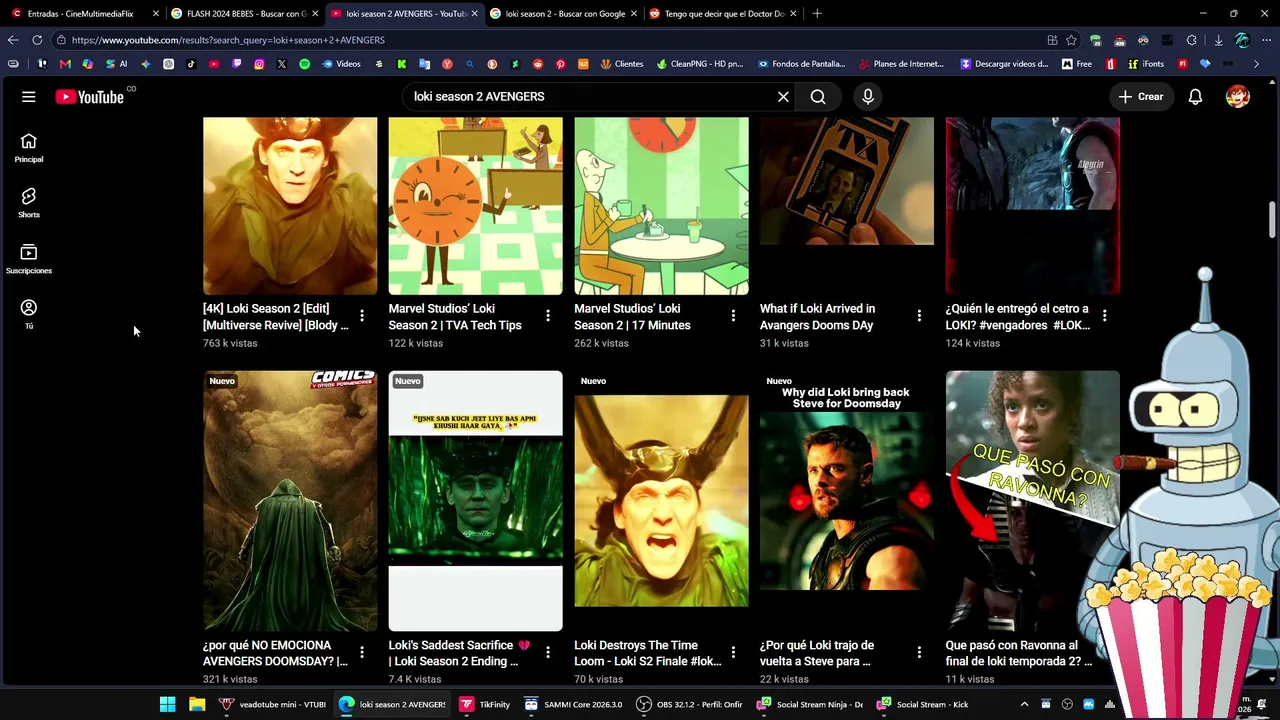The width and height of the screenshot is (1280, 720).
Task: Open the 'iFonts' bookmark
Action: [1146, 64]
